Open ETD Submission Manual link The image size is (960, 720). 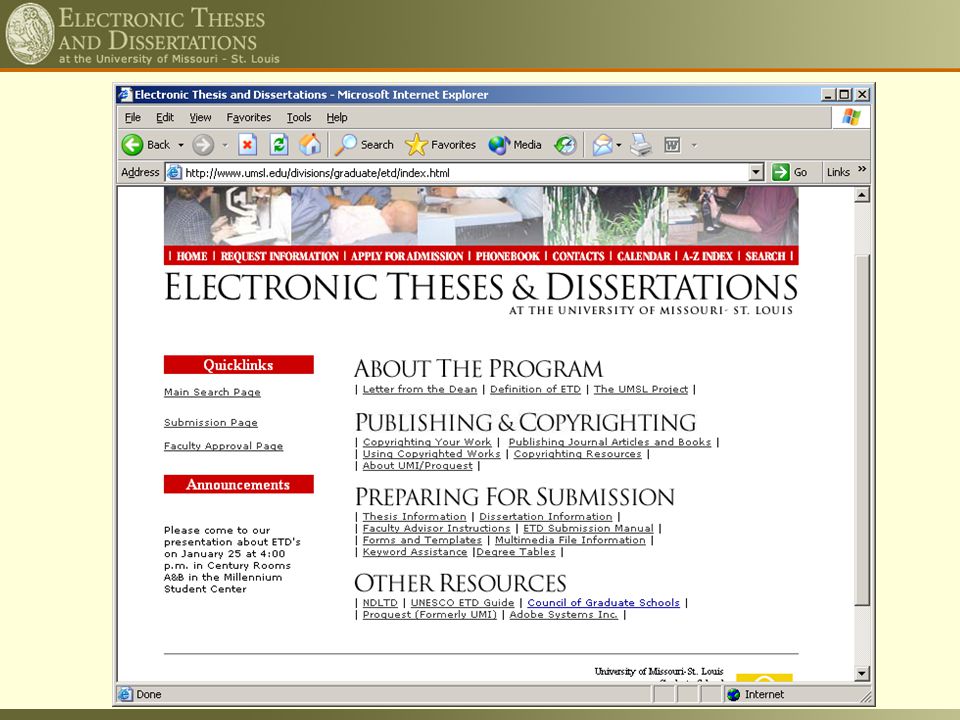pos(588,528)
